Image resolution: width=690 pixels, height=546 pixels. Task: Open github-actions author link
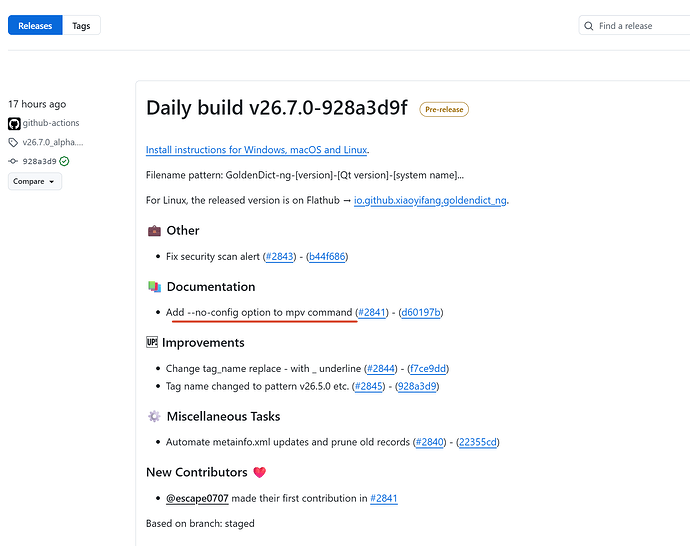click(x=51, y=123)
